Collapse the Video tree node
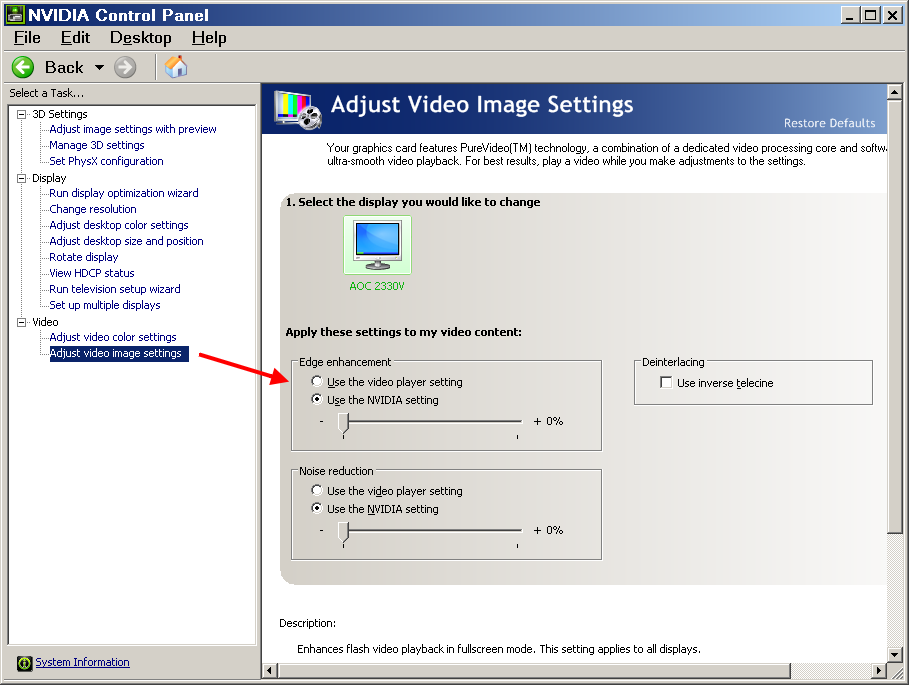Image resolution: width=909 pixels, height=685 pixels. point(21,322)
